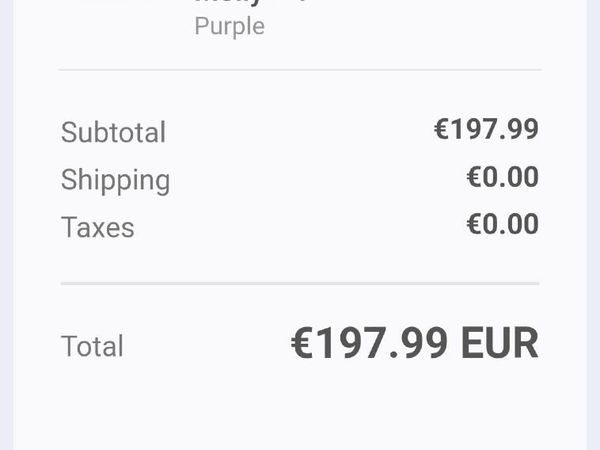
Task: Click the EUR currency code
Action: tap(499, 343)
